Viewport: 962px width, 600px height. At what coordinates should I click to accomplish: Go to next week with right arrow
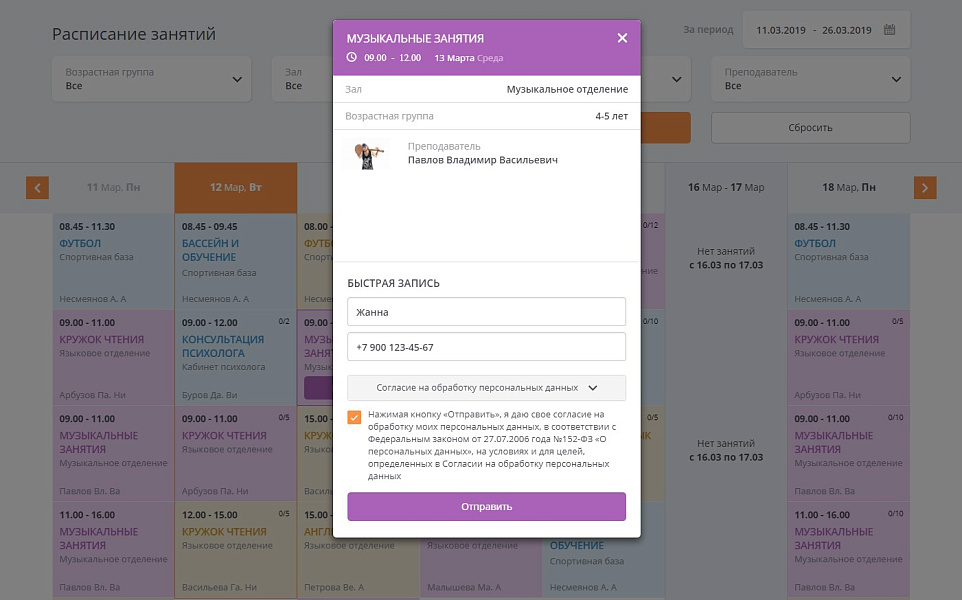point(925,188)
